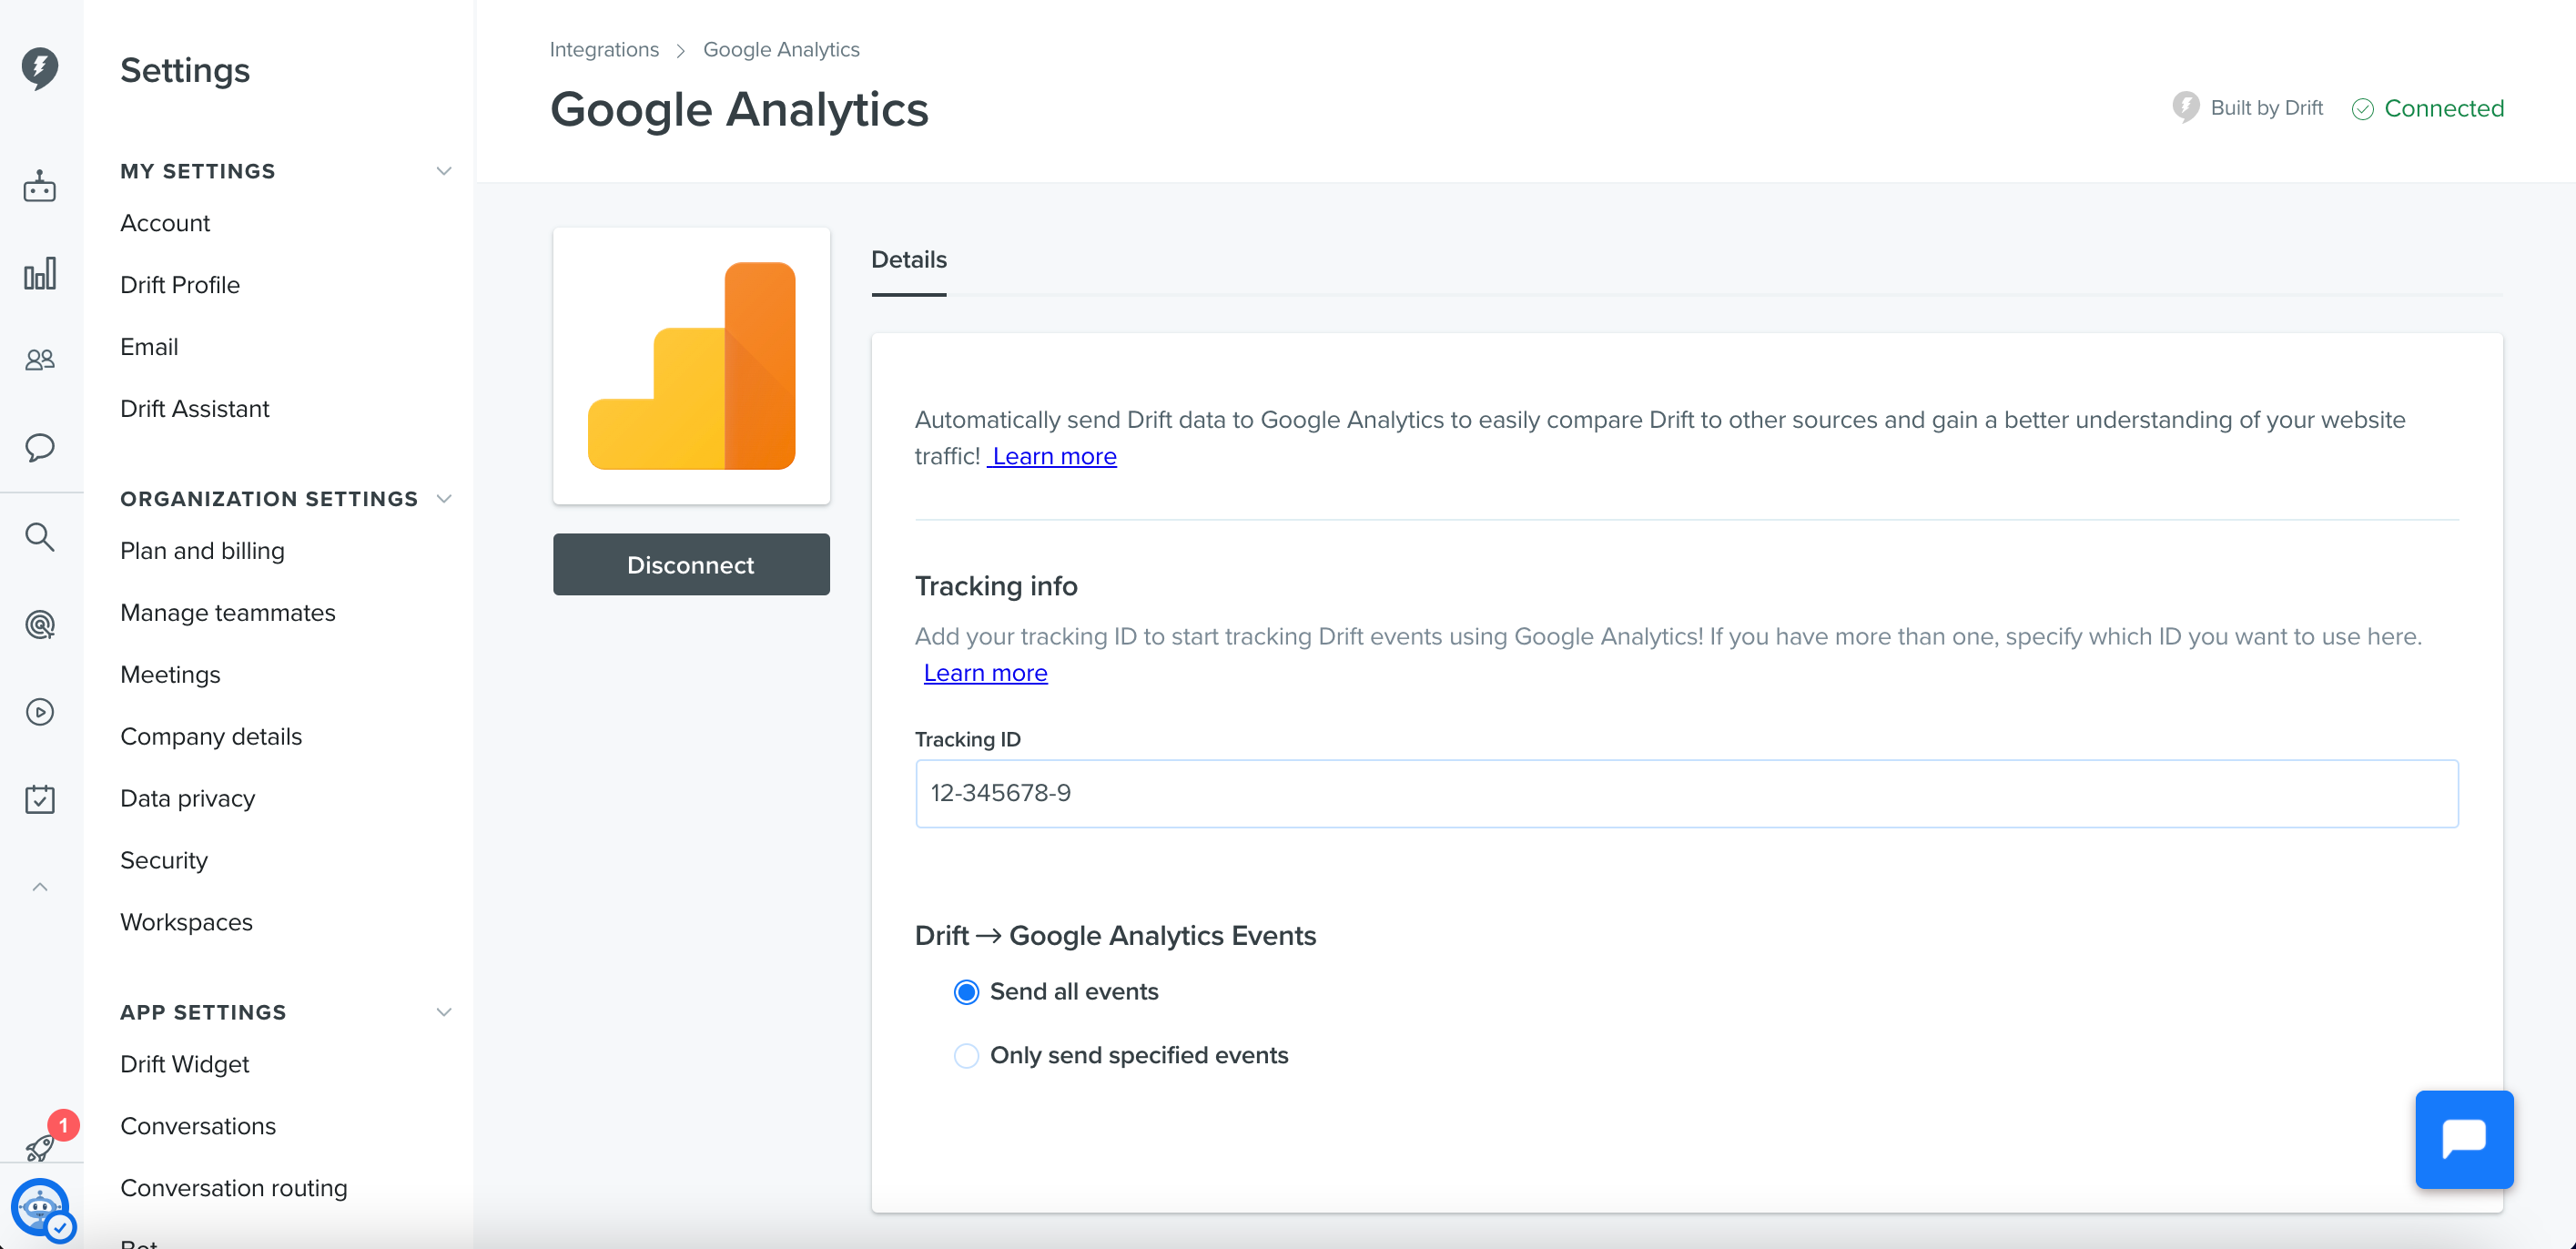Image resolution: width=2576 pixels, height=1249 pixels.
Task: Open Workspaces settings
Action: (x=186, y=922)
